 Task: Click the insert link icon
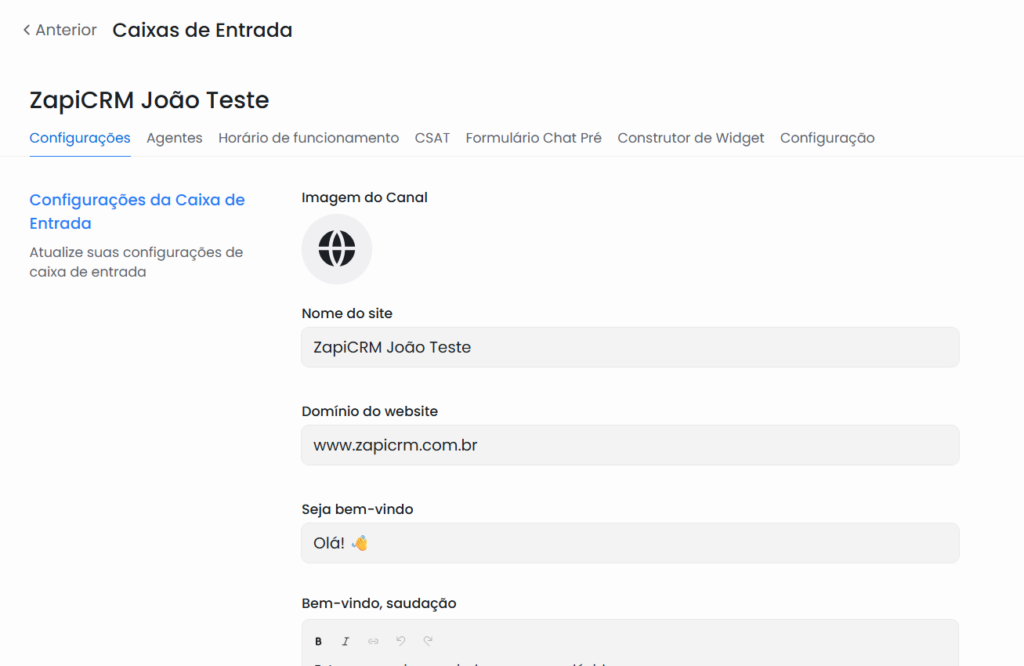(x=373, y=641)
